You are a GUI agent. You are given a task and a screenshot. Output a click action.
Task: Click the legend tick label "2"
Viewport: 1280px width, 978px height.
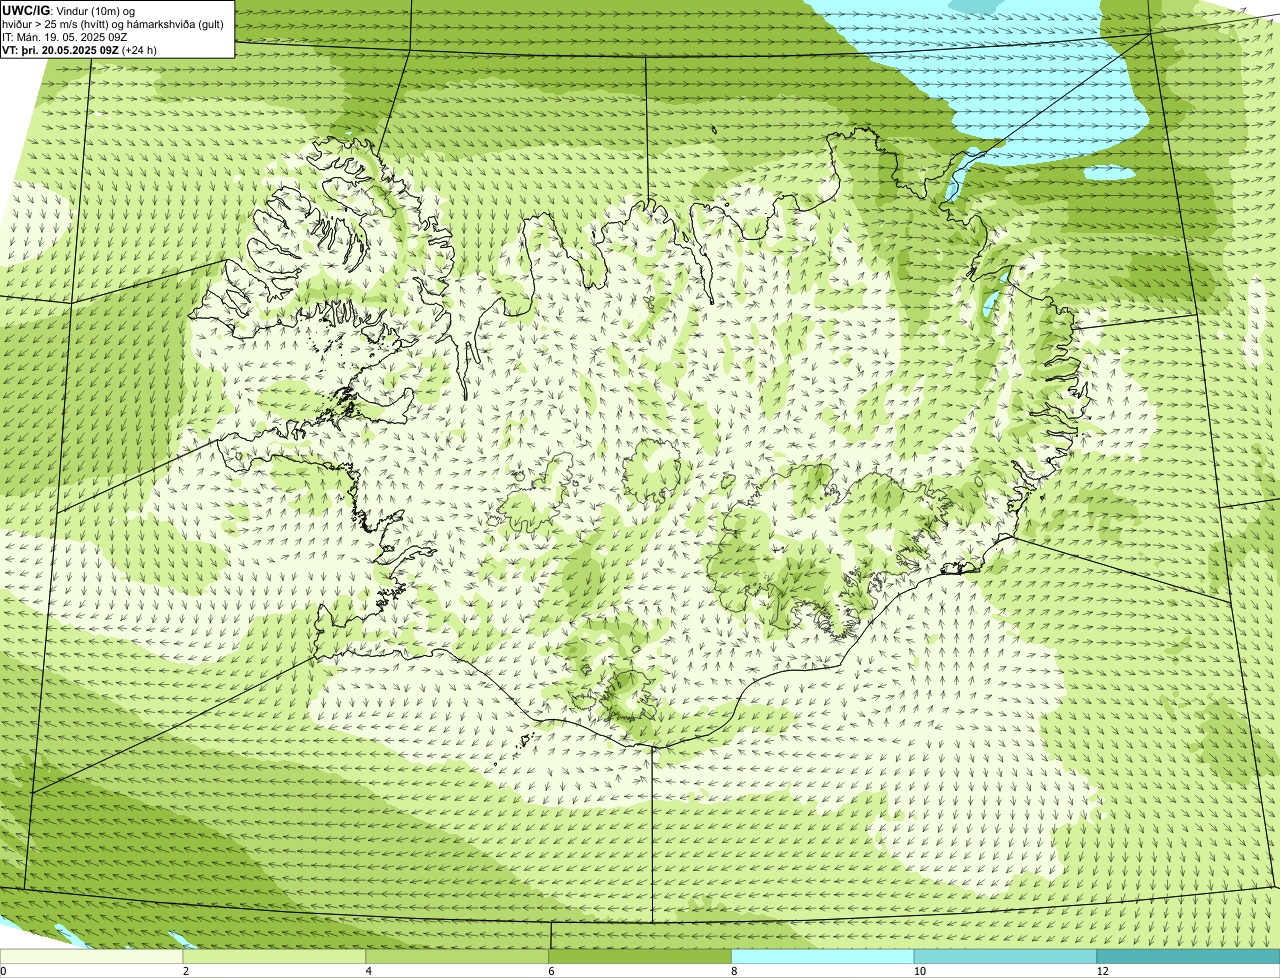(x=186, y=971)
